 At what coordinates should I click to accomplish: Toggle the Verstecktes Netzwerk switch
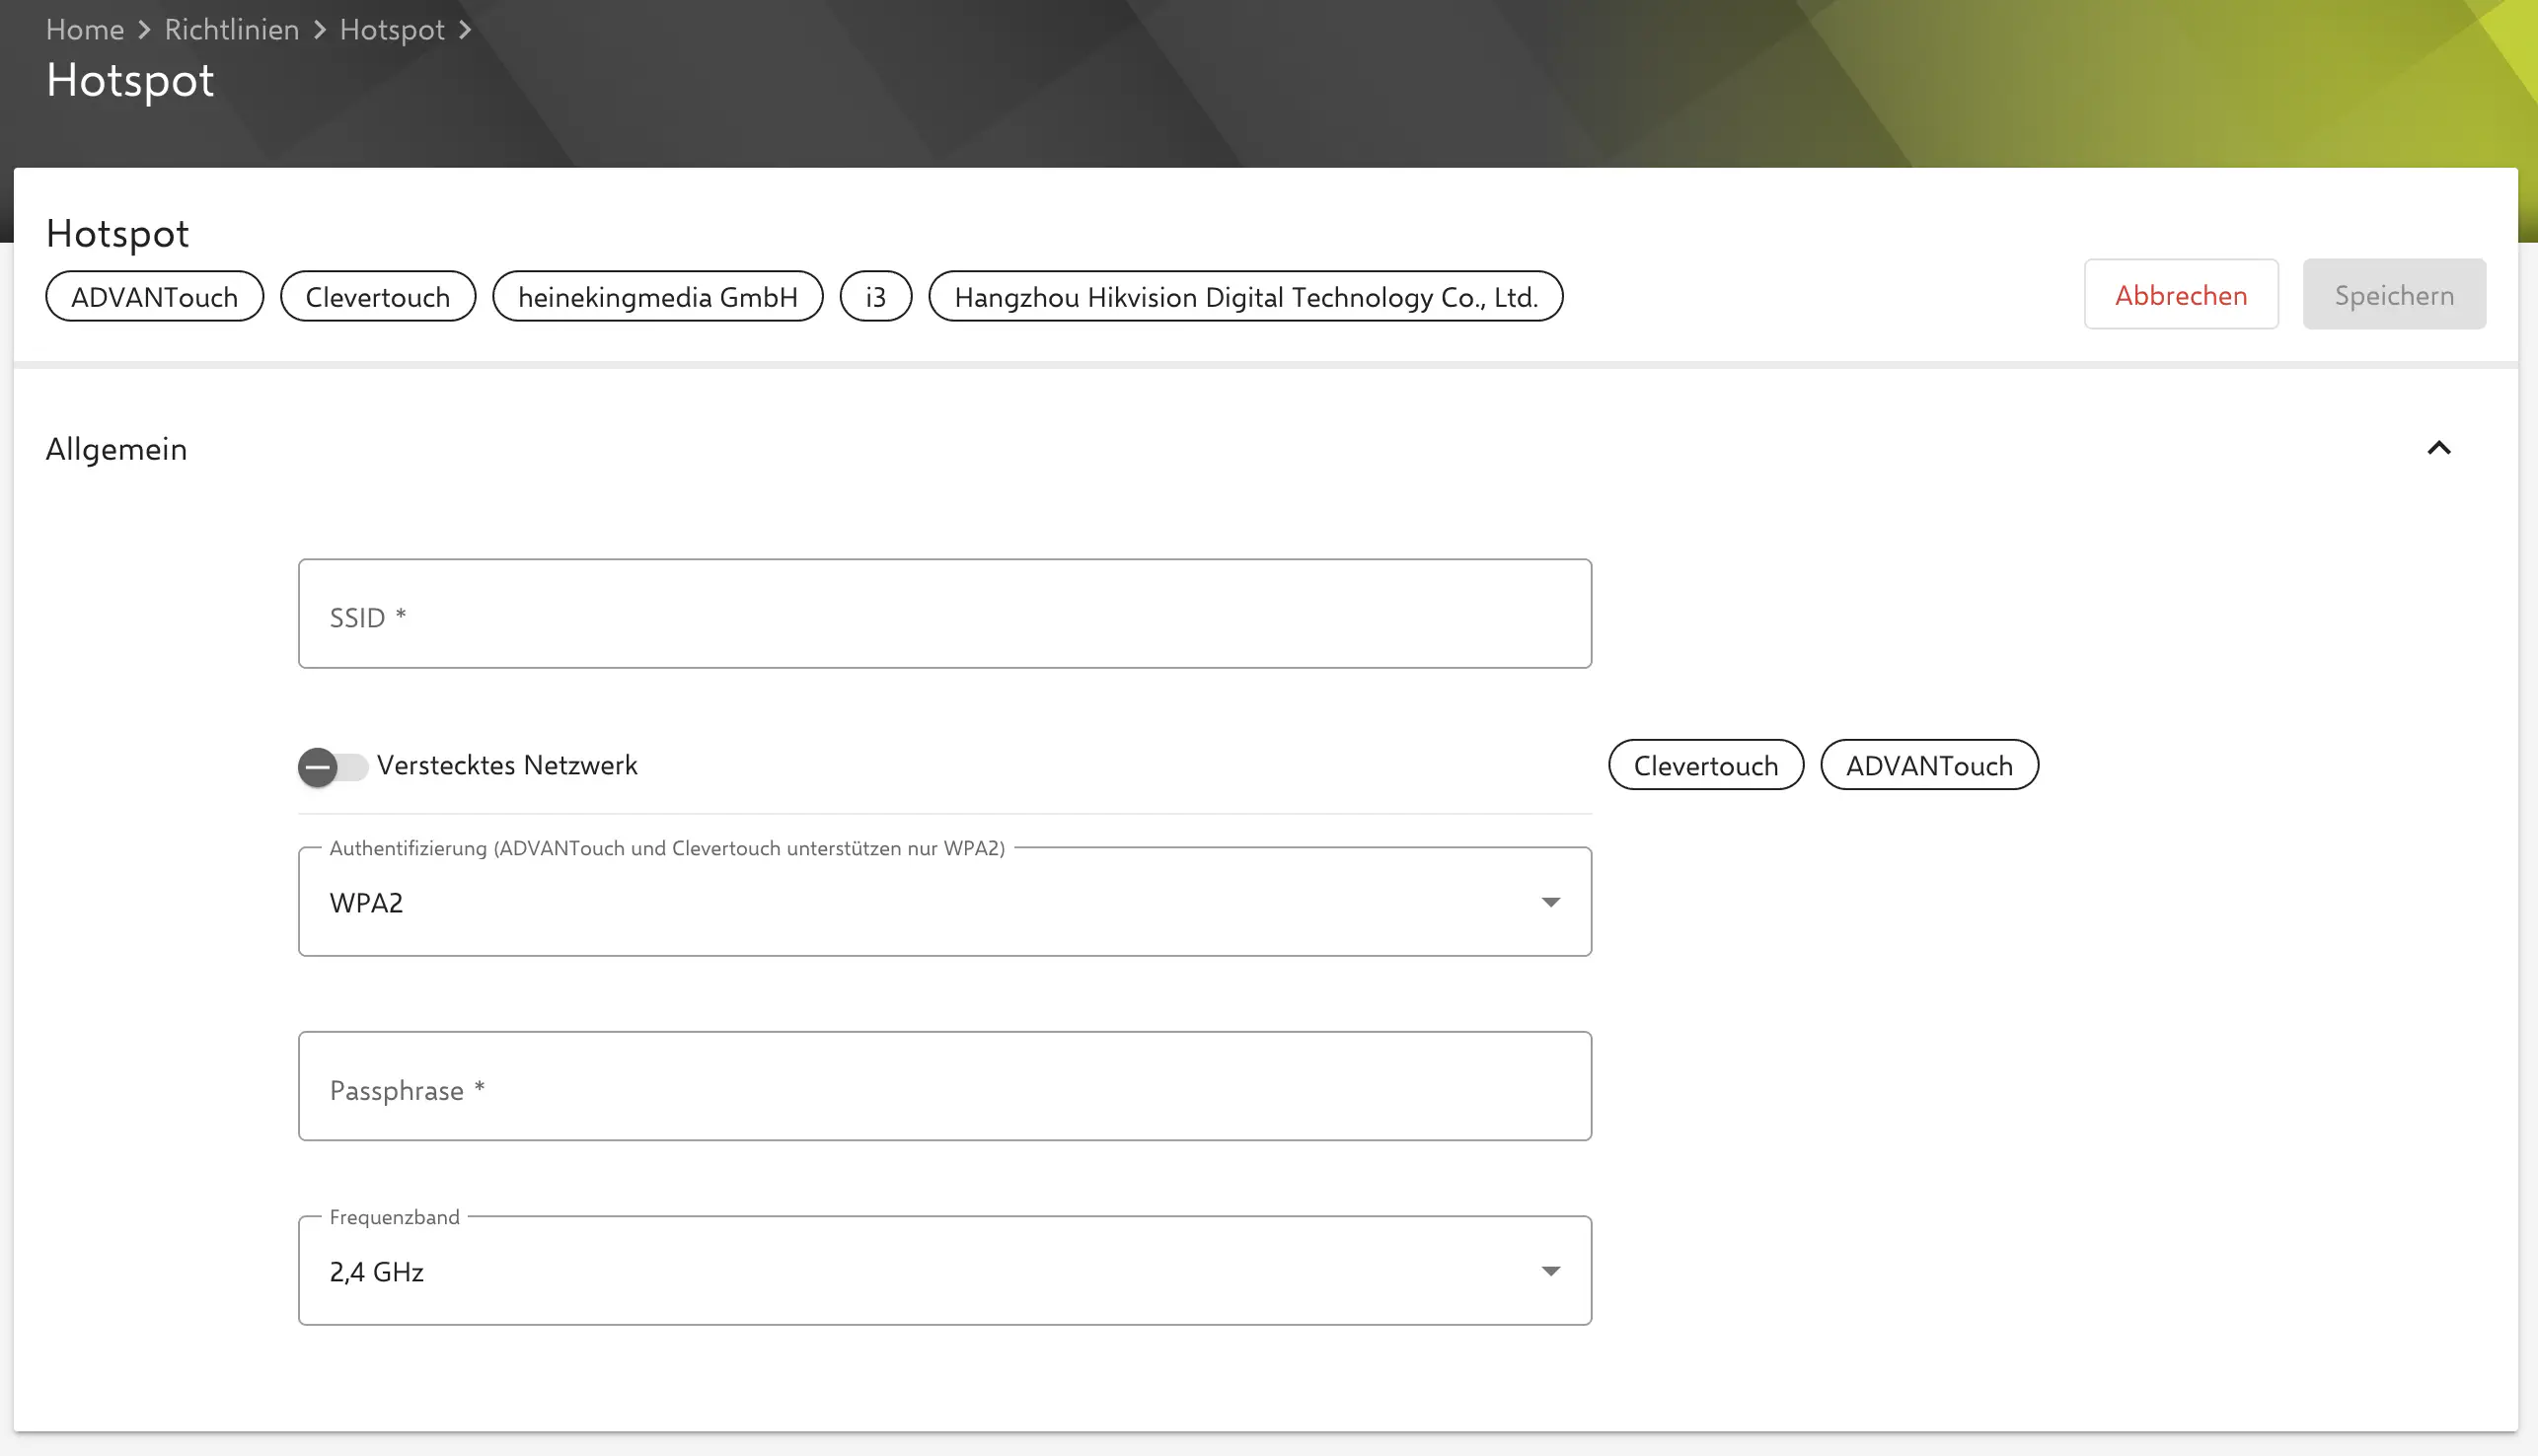point(332,767)
